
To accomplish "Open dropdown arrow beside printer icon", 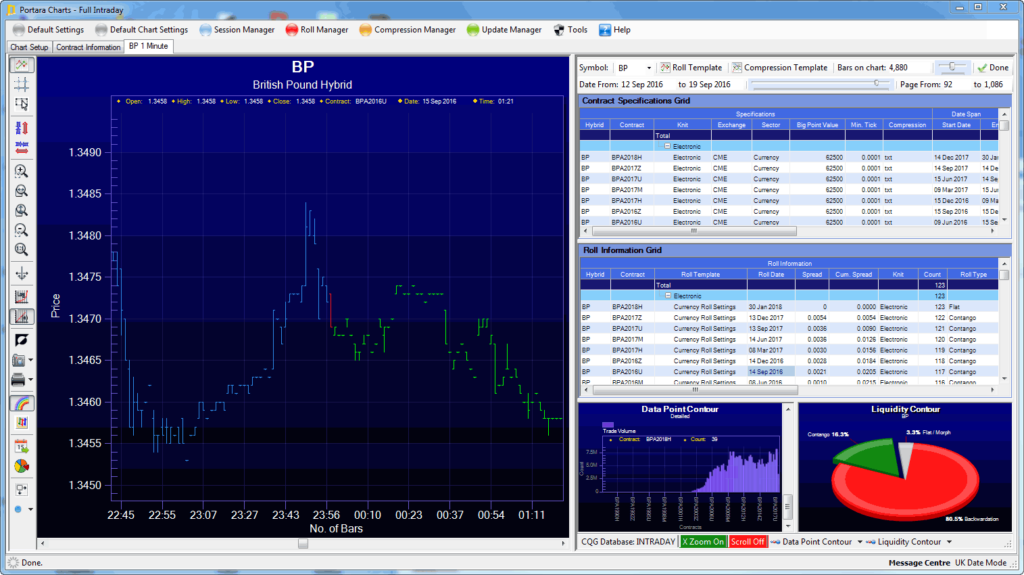I will (30, 380).
